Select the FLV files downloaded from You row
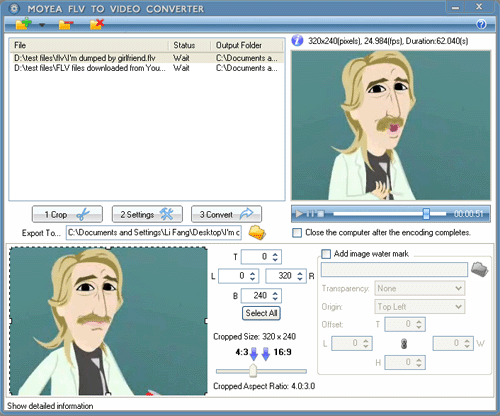This screenshot has width=500, height=416. (x=147, y=68)
